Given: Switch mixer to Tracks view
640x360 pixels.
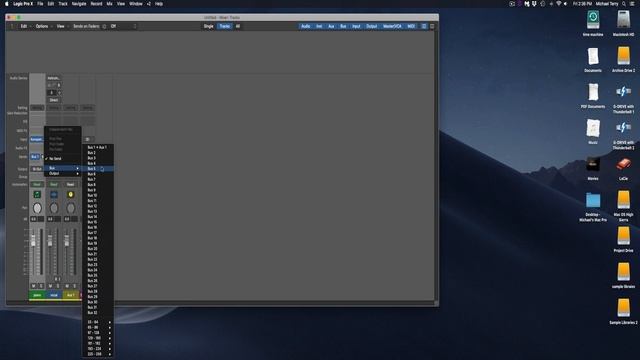Looking at the screenshot, I should (224, 26).
